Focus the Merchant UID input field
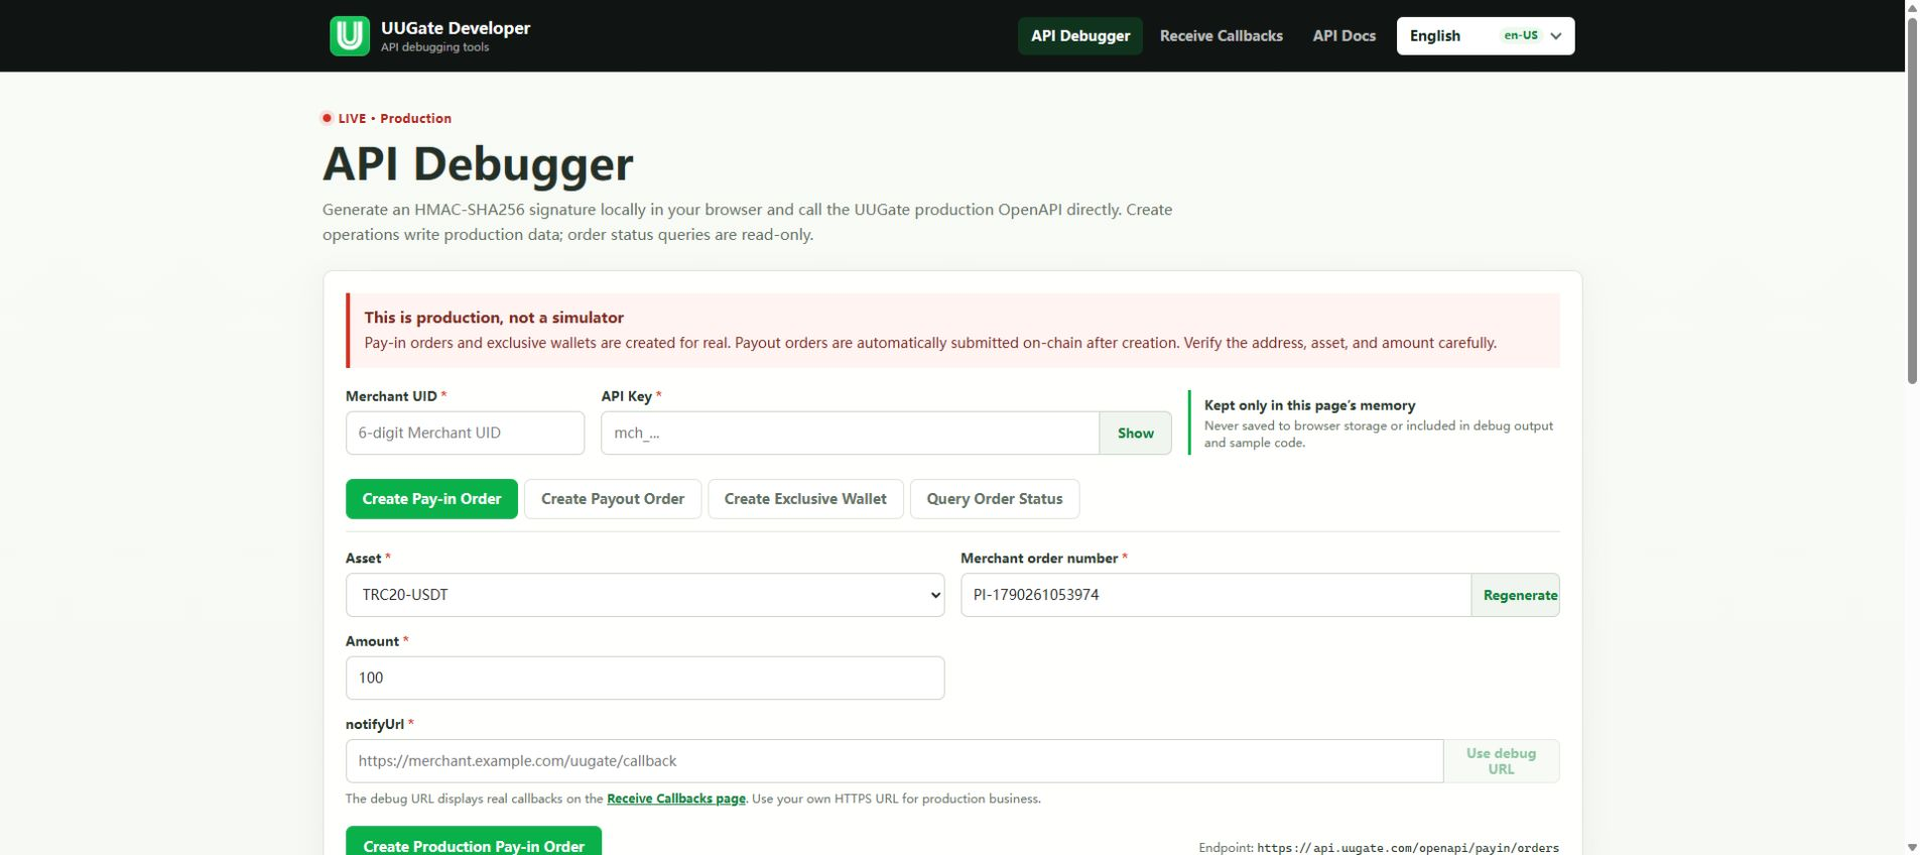 pos(465,433)
